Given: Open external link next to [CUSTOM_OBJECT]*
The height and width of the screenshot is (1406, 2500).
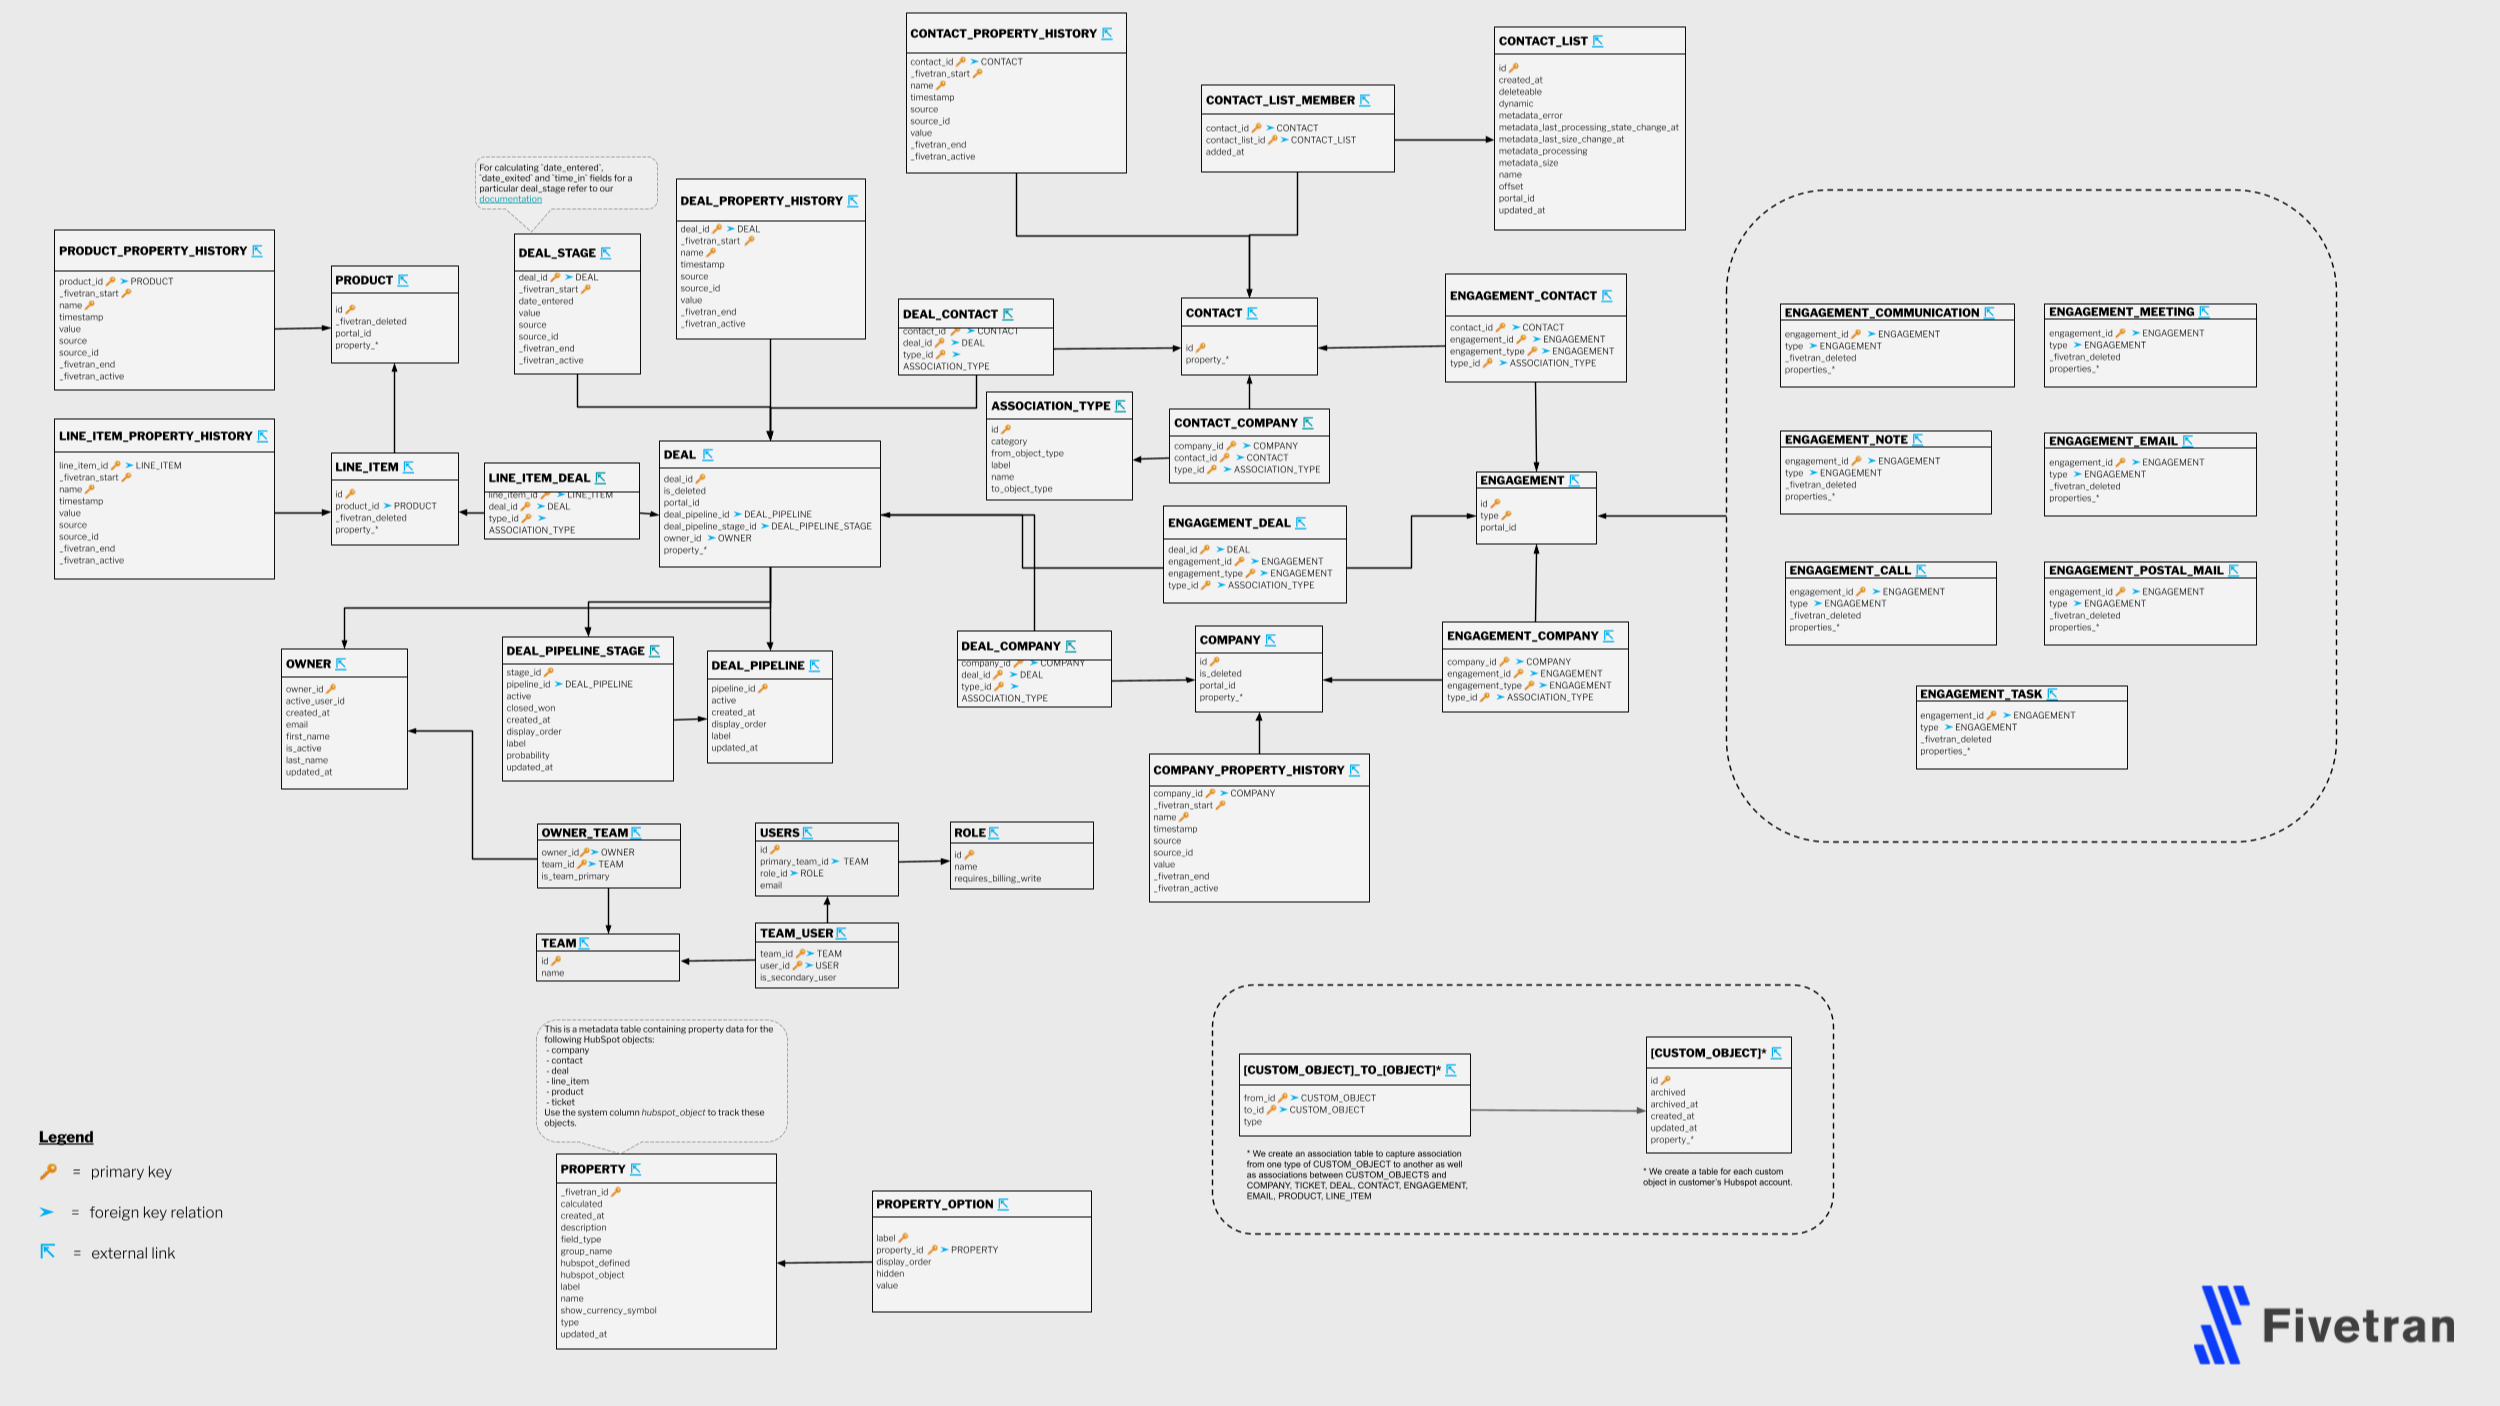Looking at the screenshot, I should [x=1776, y=1053].
